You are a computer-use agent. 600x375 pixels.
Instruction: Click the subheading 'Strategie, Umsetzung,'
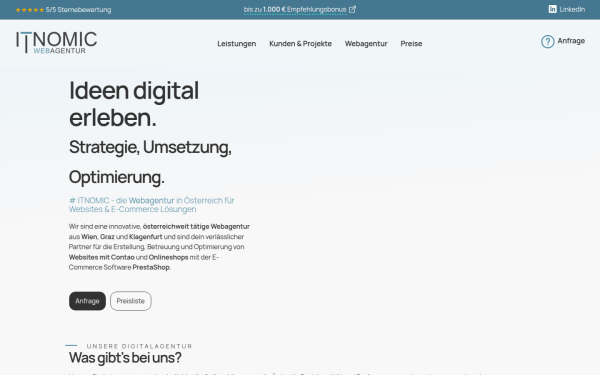point(150,147)
